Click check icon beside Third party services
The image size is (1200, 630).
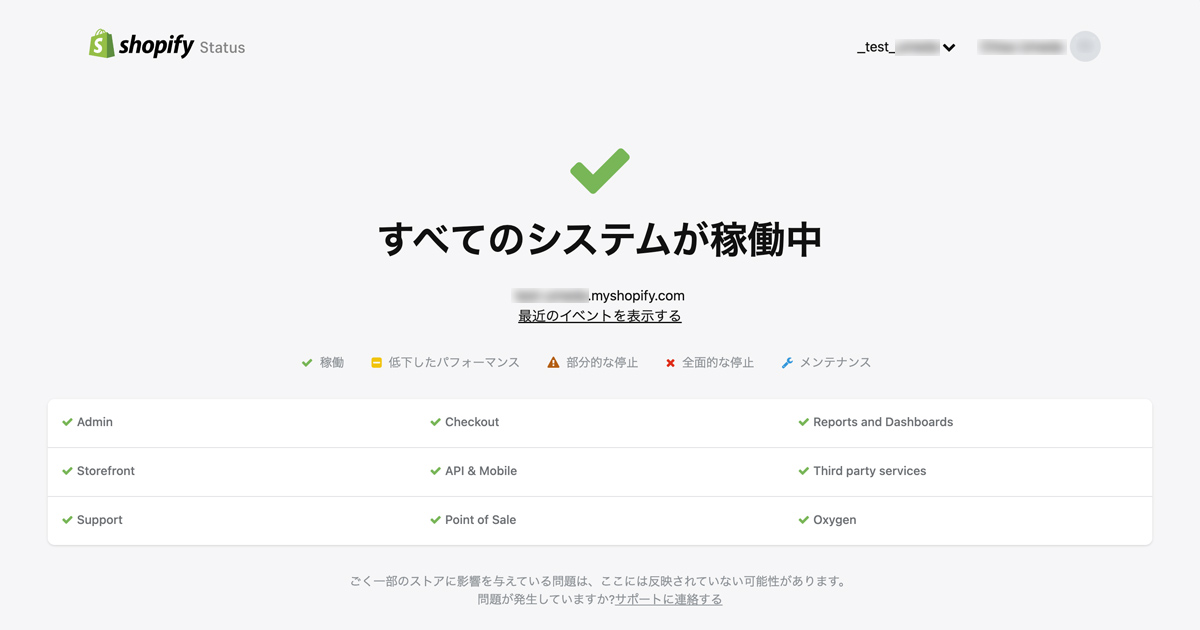click(x=803, y=471)
